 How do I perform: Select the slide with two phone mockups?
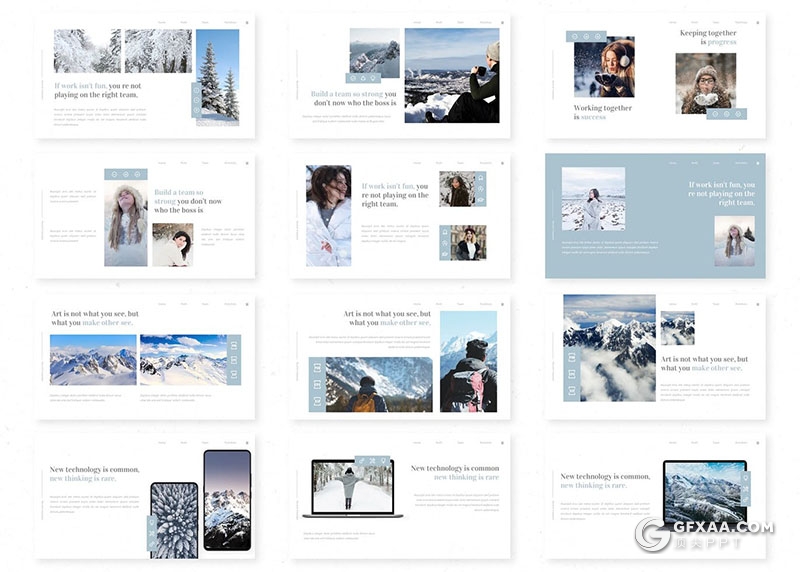point(145,496)
